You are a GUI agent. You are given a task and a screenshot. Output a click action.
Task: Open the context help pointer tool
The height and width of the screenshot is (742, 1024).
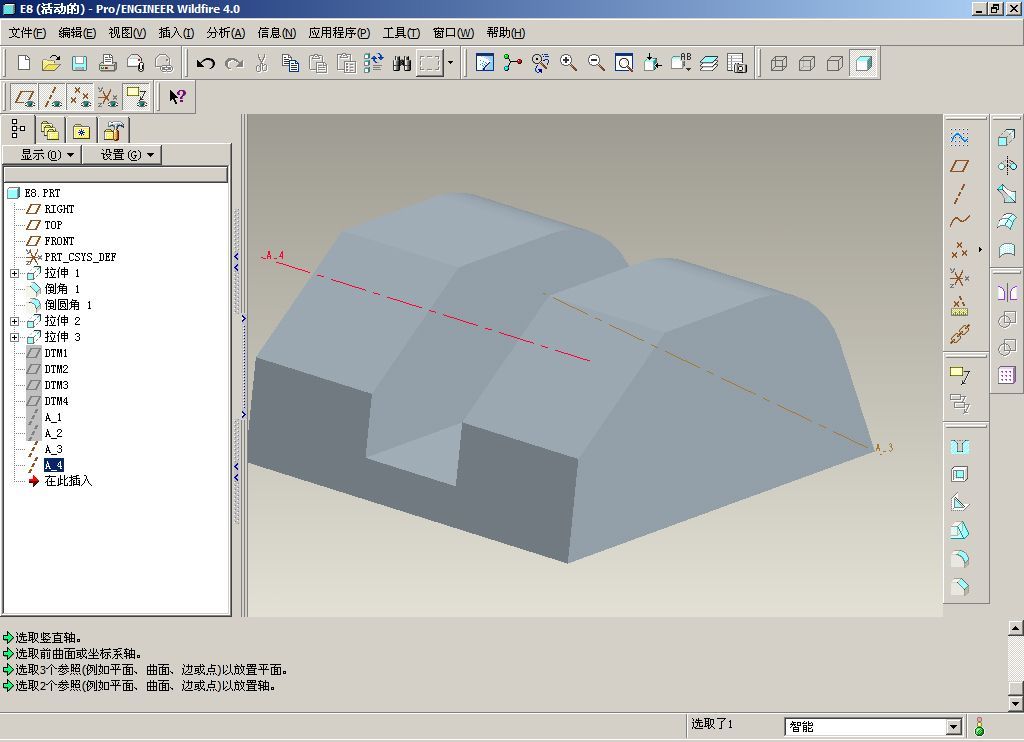177,97
